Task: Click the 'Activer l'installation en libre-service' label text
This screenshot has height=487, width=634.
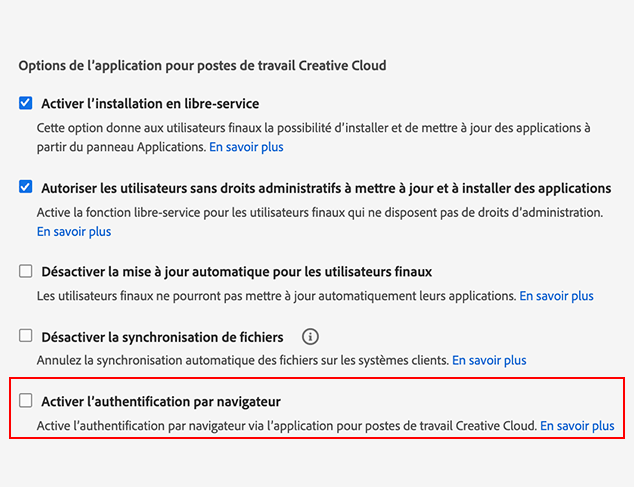Action: pos(150,103)
